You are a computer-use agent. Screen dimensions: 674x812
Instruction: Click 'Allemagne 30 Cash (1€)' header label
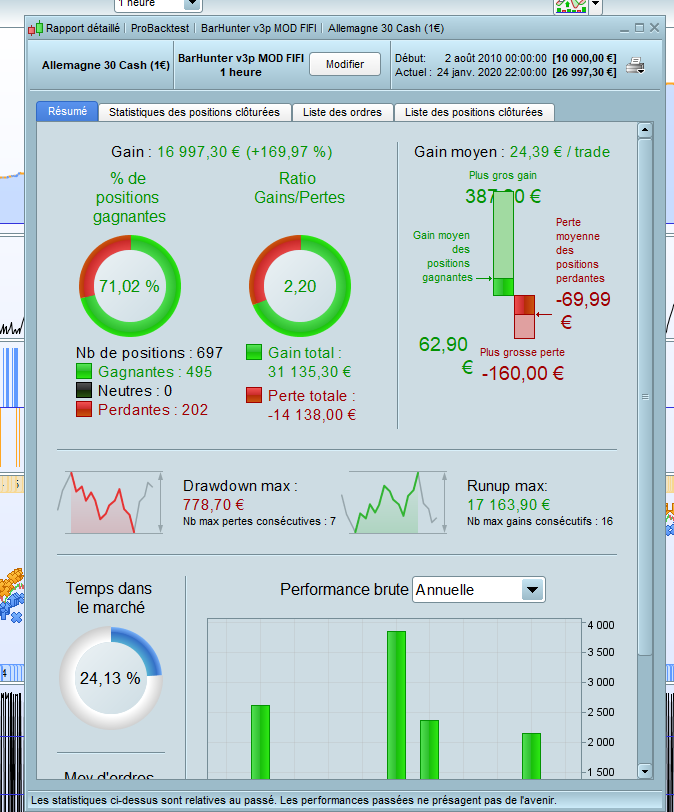106,65
